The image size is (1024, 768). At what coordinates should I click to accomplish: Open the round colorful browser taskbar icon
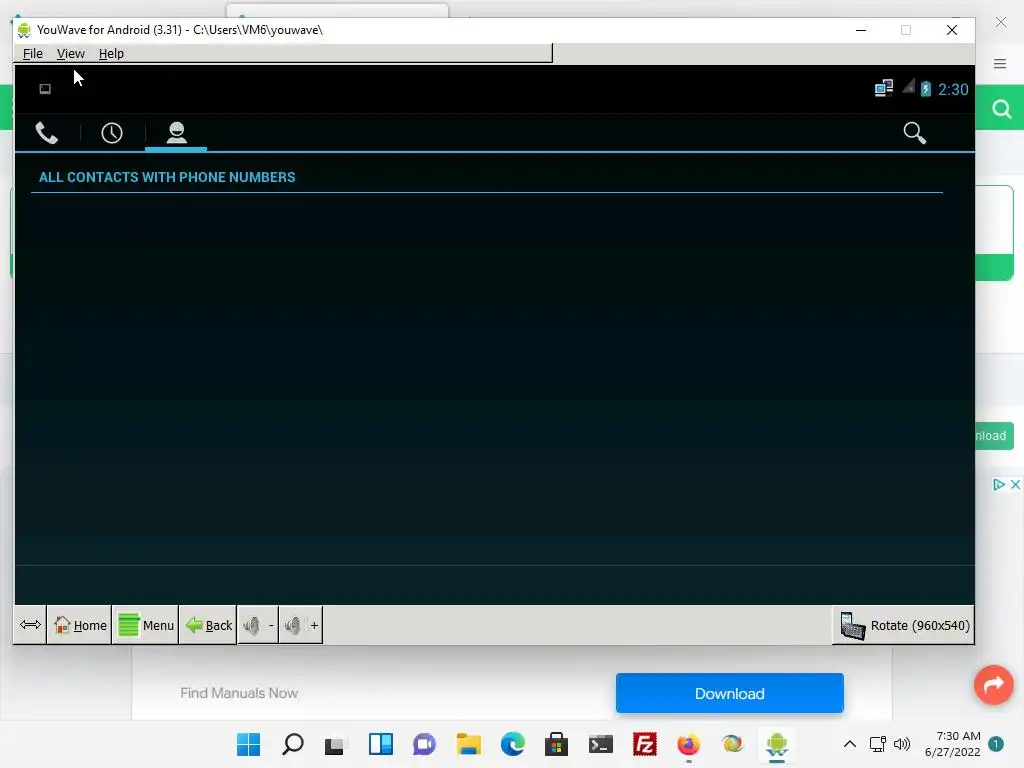click(733, 744)
